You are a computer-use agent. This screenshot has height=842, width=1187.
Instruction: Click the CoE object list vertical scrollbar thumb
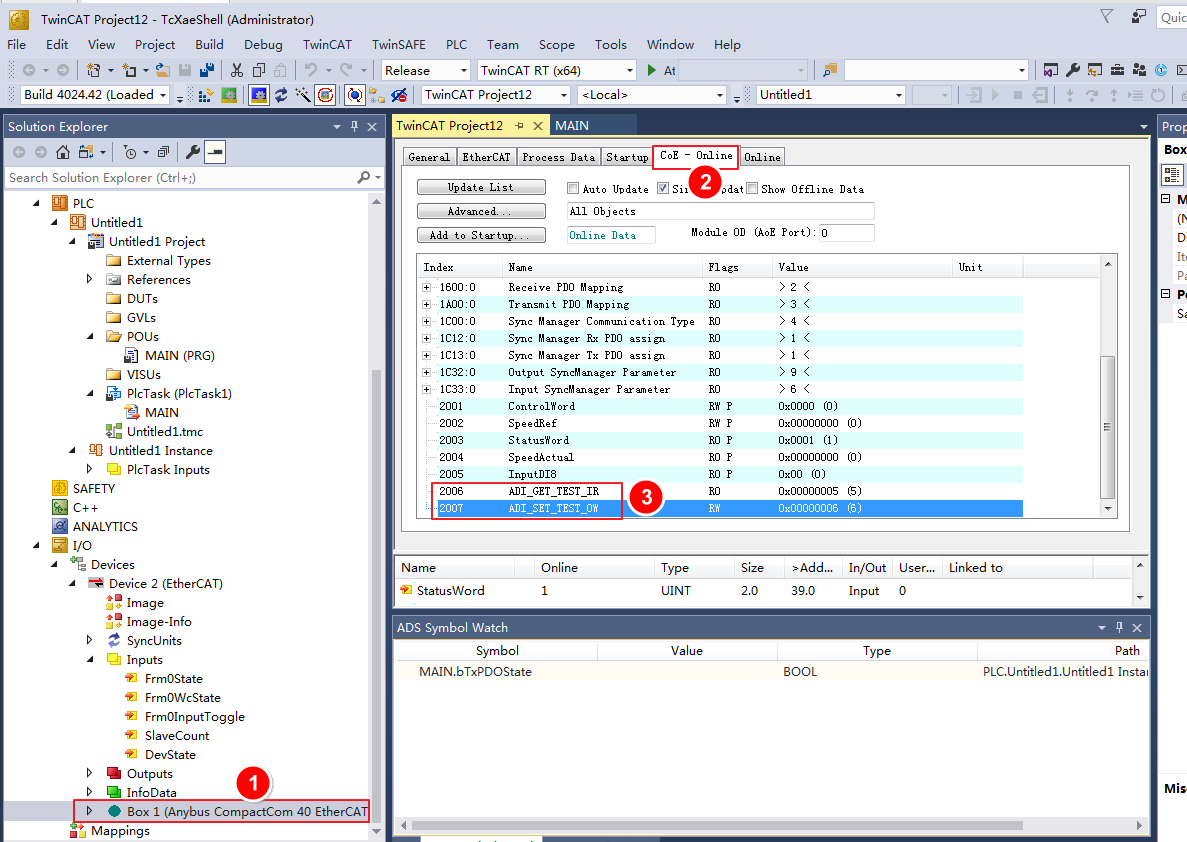tap(1107, 427)
